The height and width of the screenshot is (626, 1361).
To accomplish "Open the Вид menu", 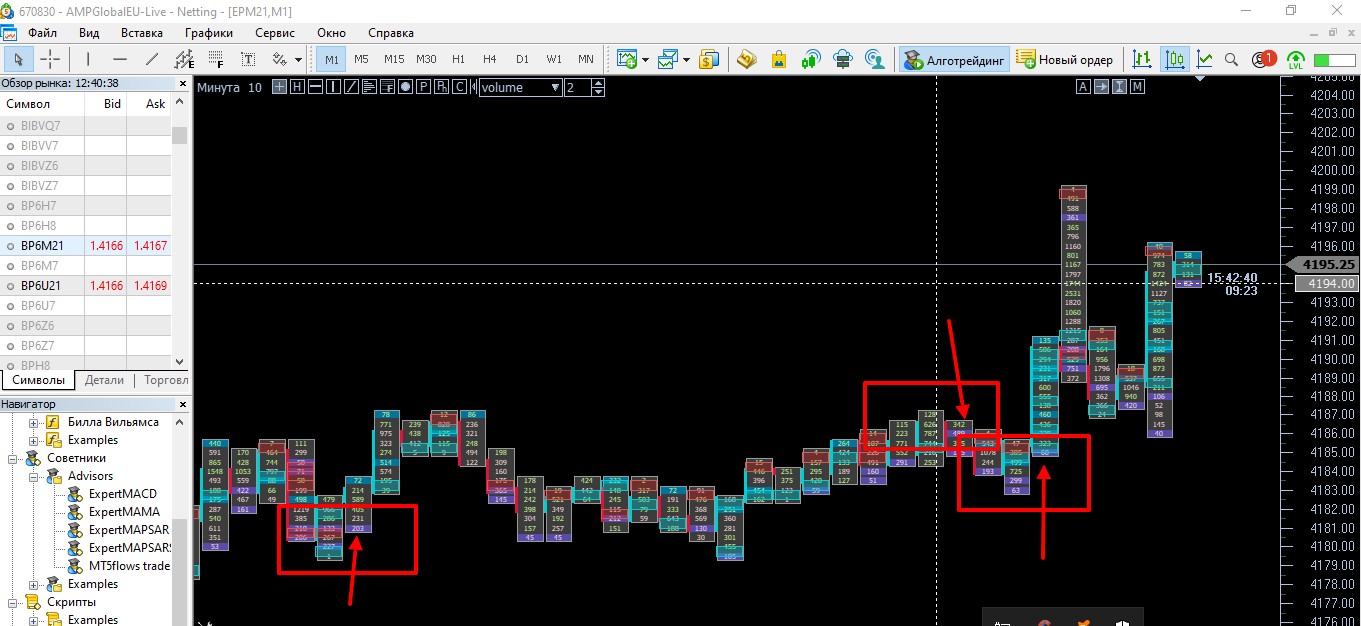I will [x=89, y=32].
